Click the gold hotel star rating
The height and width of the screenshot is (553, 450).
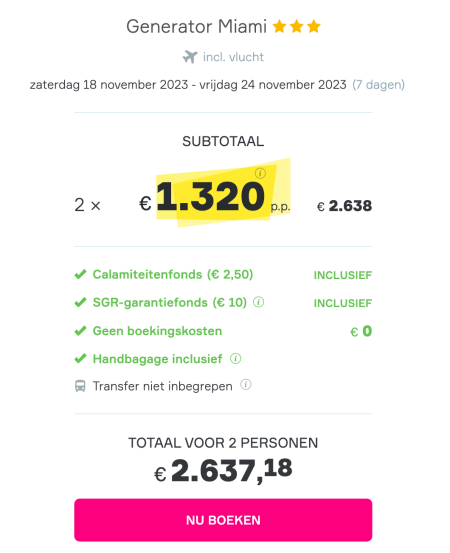[x=297, y=26]
